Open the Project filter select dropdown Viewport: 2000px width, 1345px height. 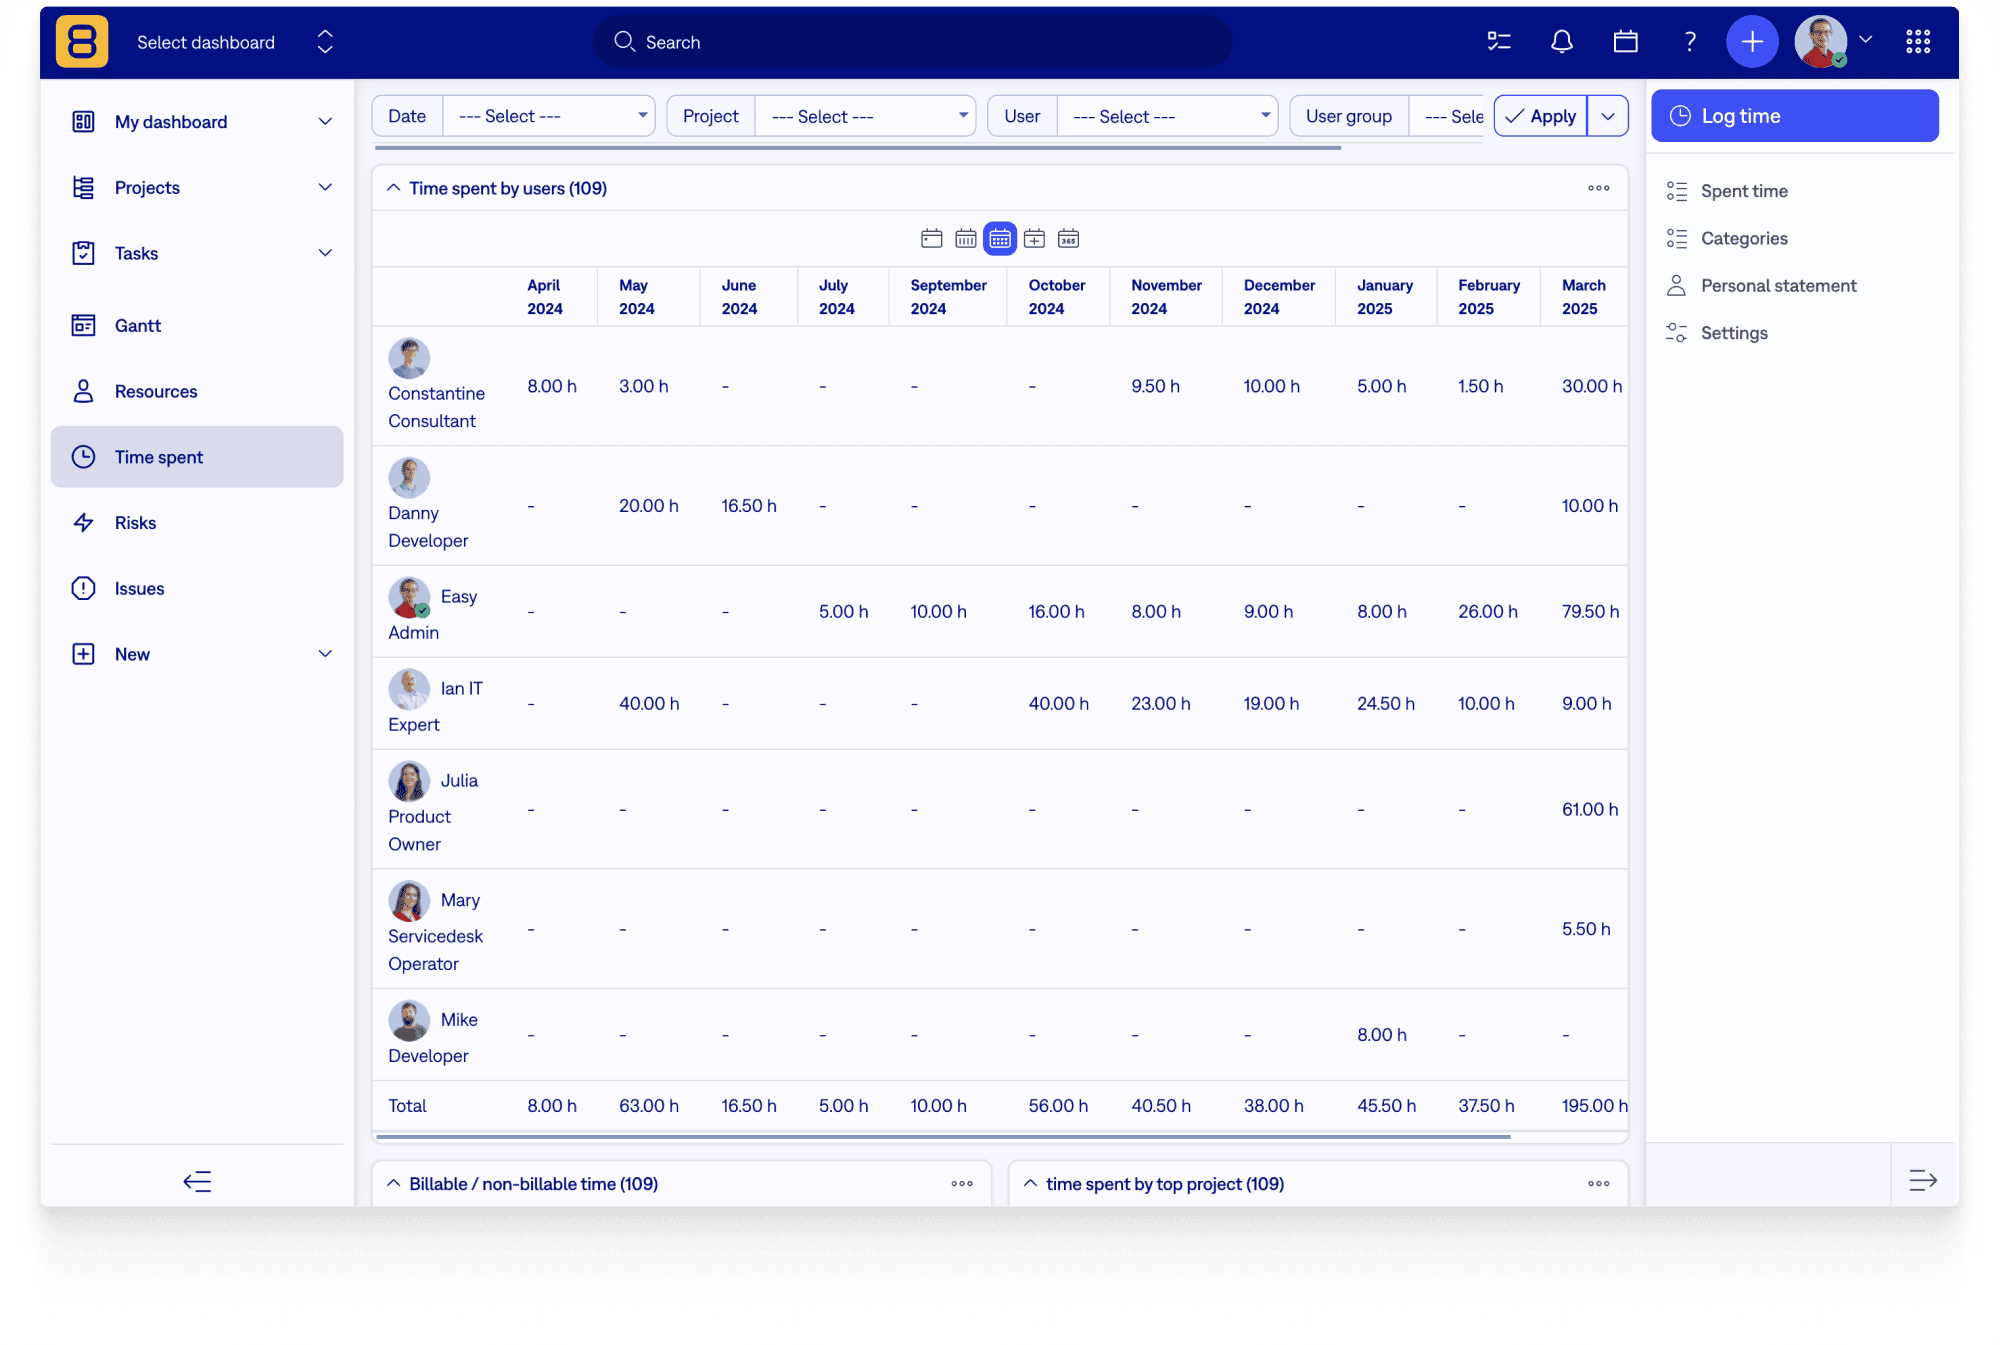point(865,116)
